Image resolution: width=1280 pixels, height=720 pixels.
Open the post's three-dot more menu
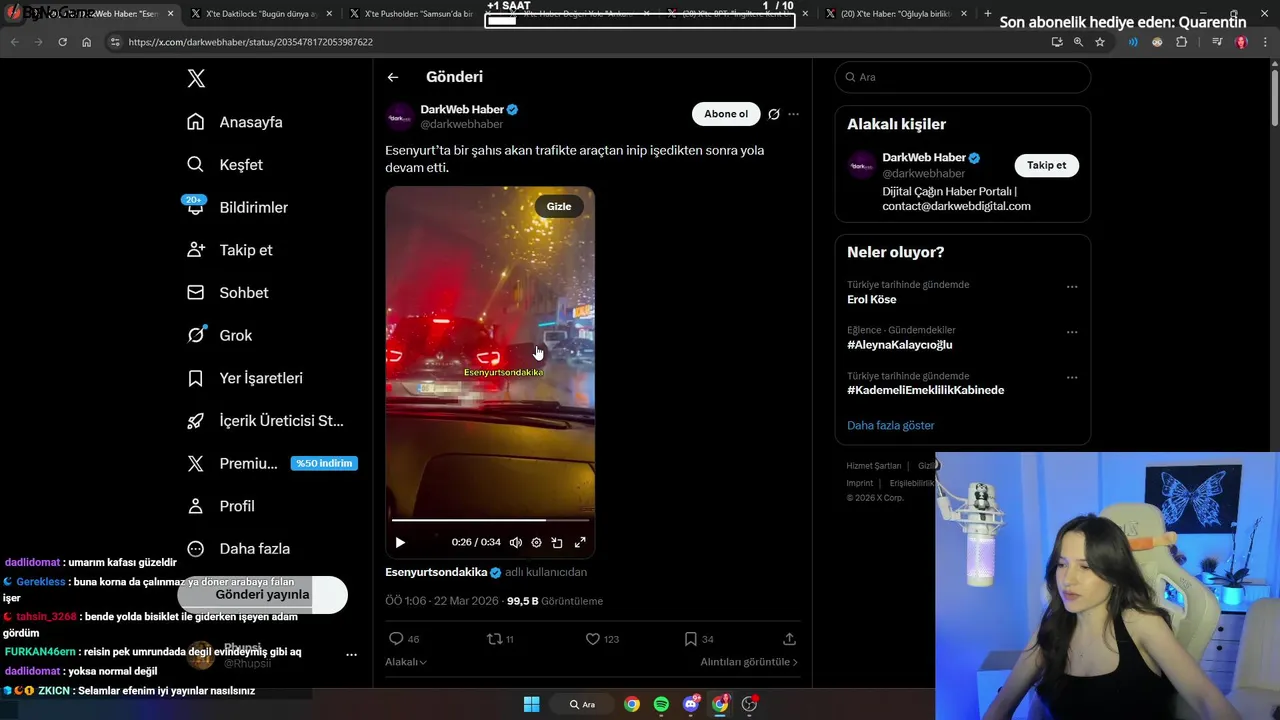794,114
